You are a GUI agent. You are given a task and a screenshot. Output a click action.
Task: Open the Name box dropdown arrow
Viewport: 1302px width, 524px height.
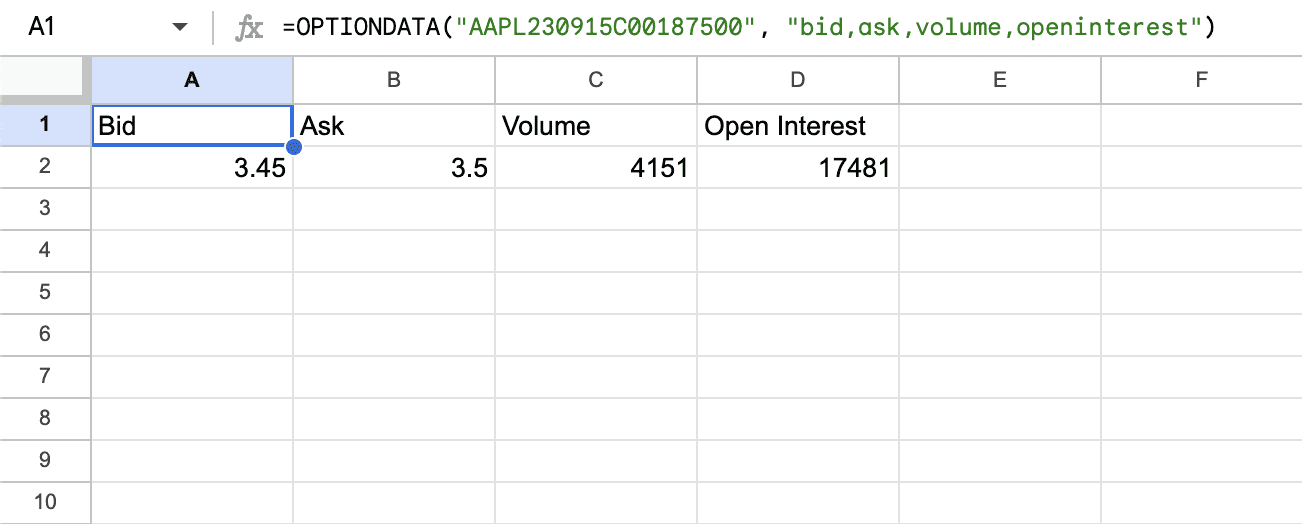point(180,28)
